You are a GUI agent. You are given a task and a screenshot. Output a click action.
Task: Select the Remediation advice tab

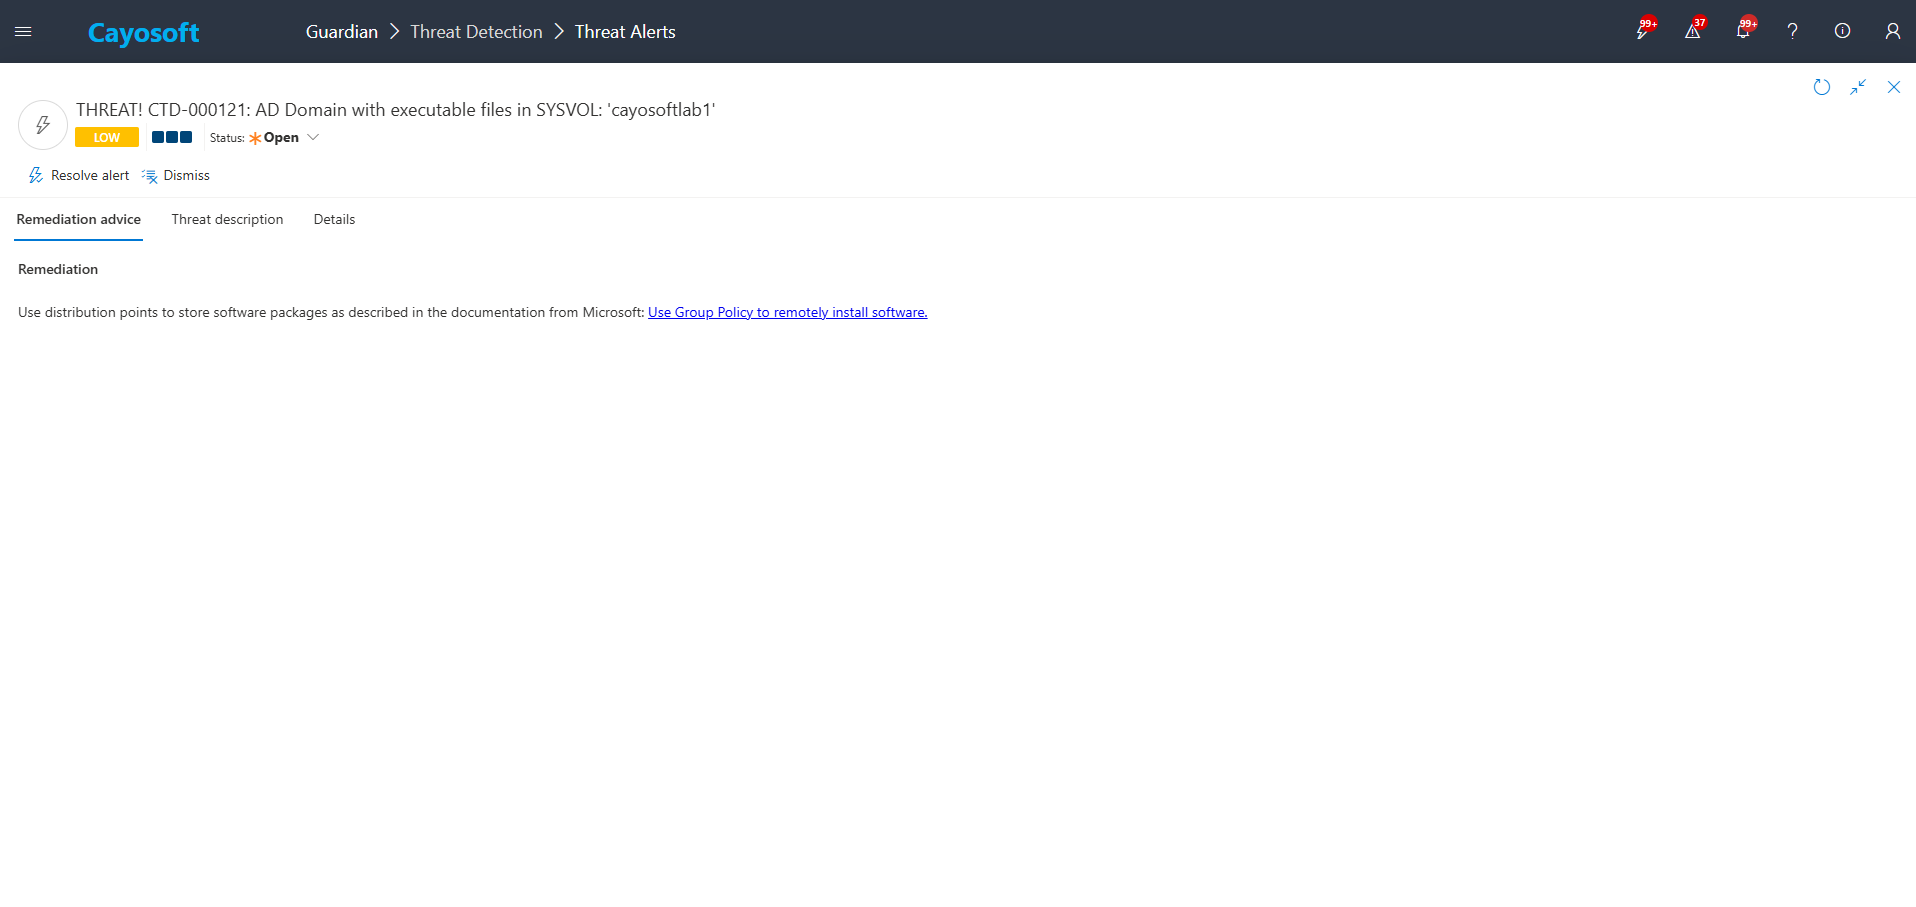coord(78,220)
